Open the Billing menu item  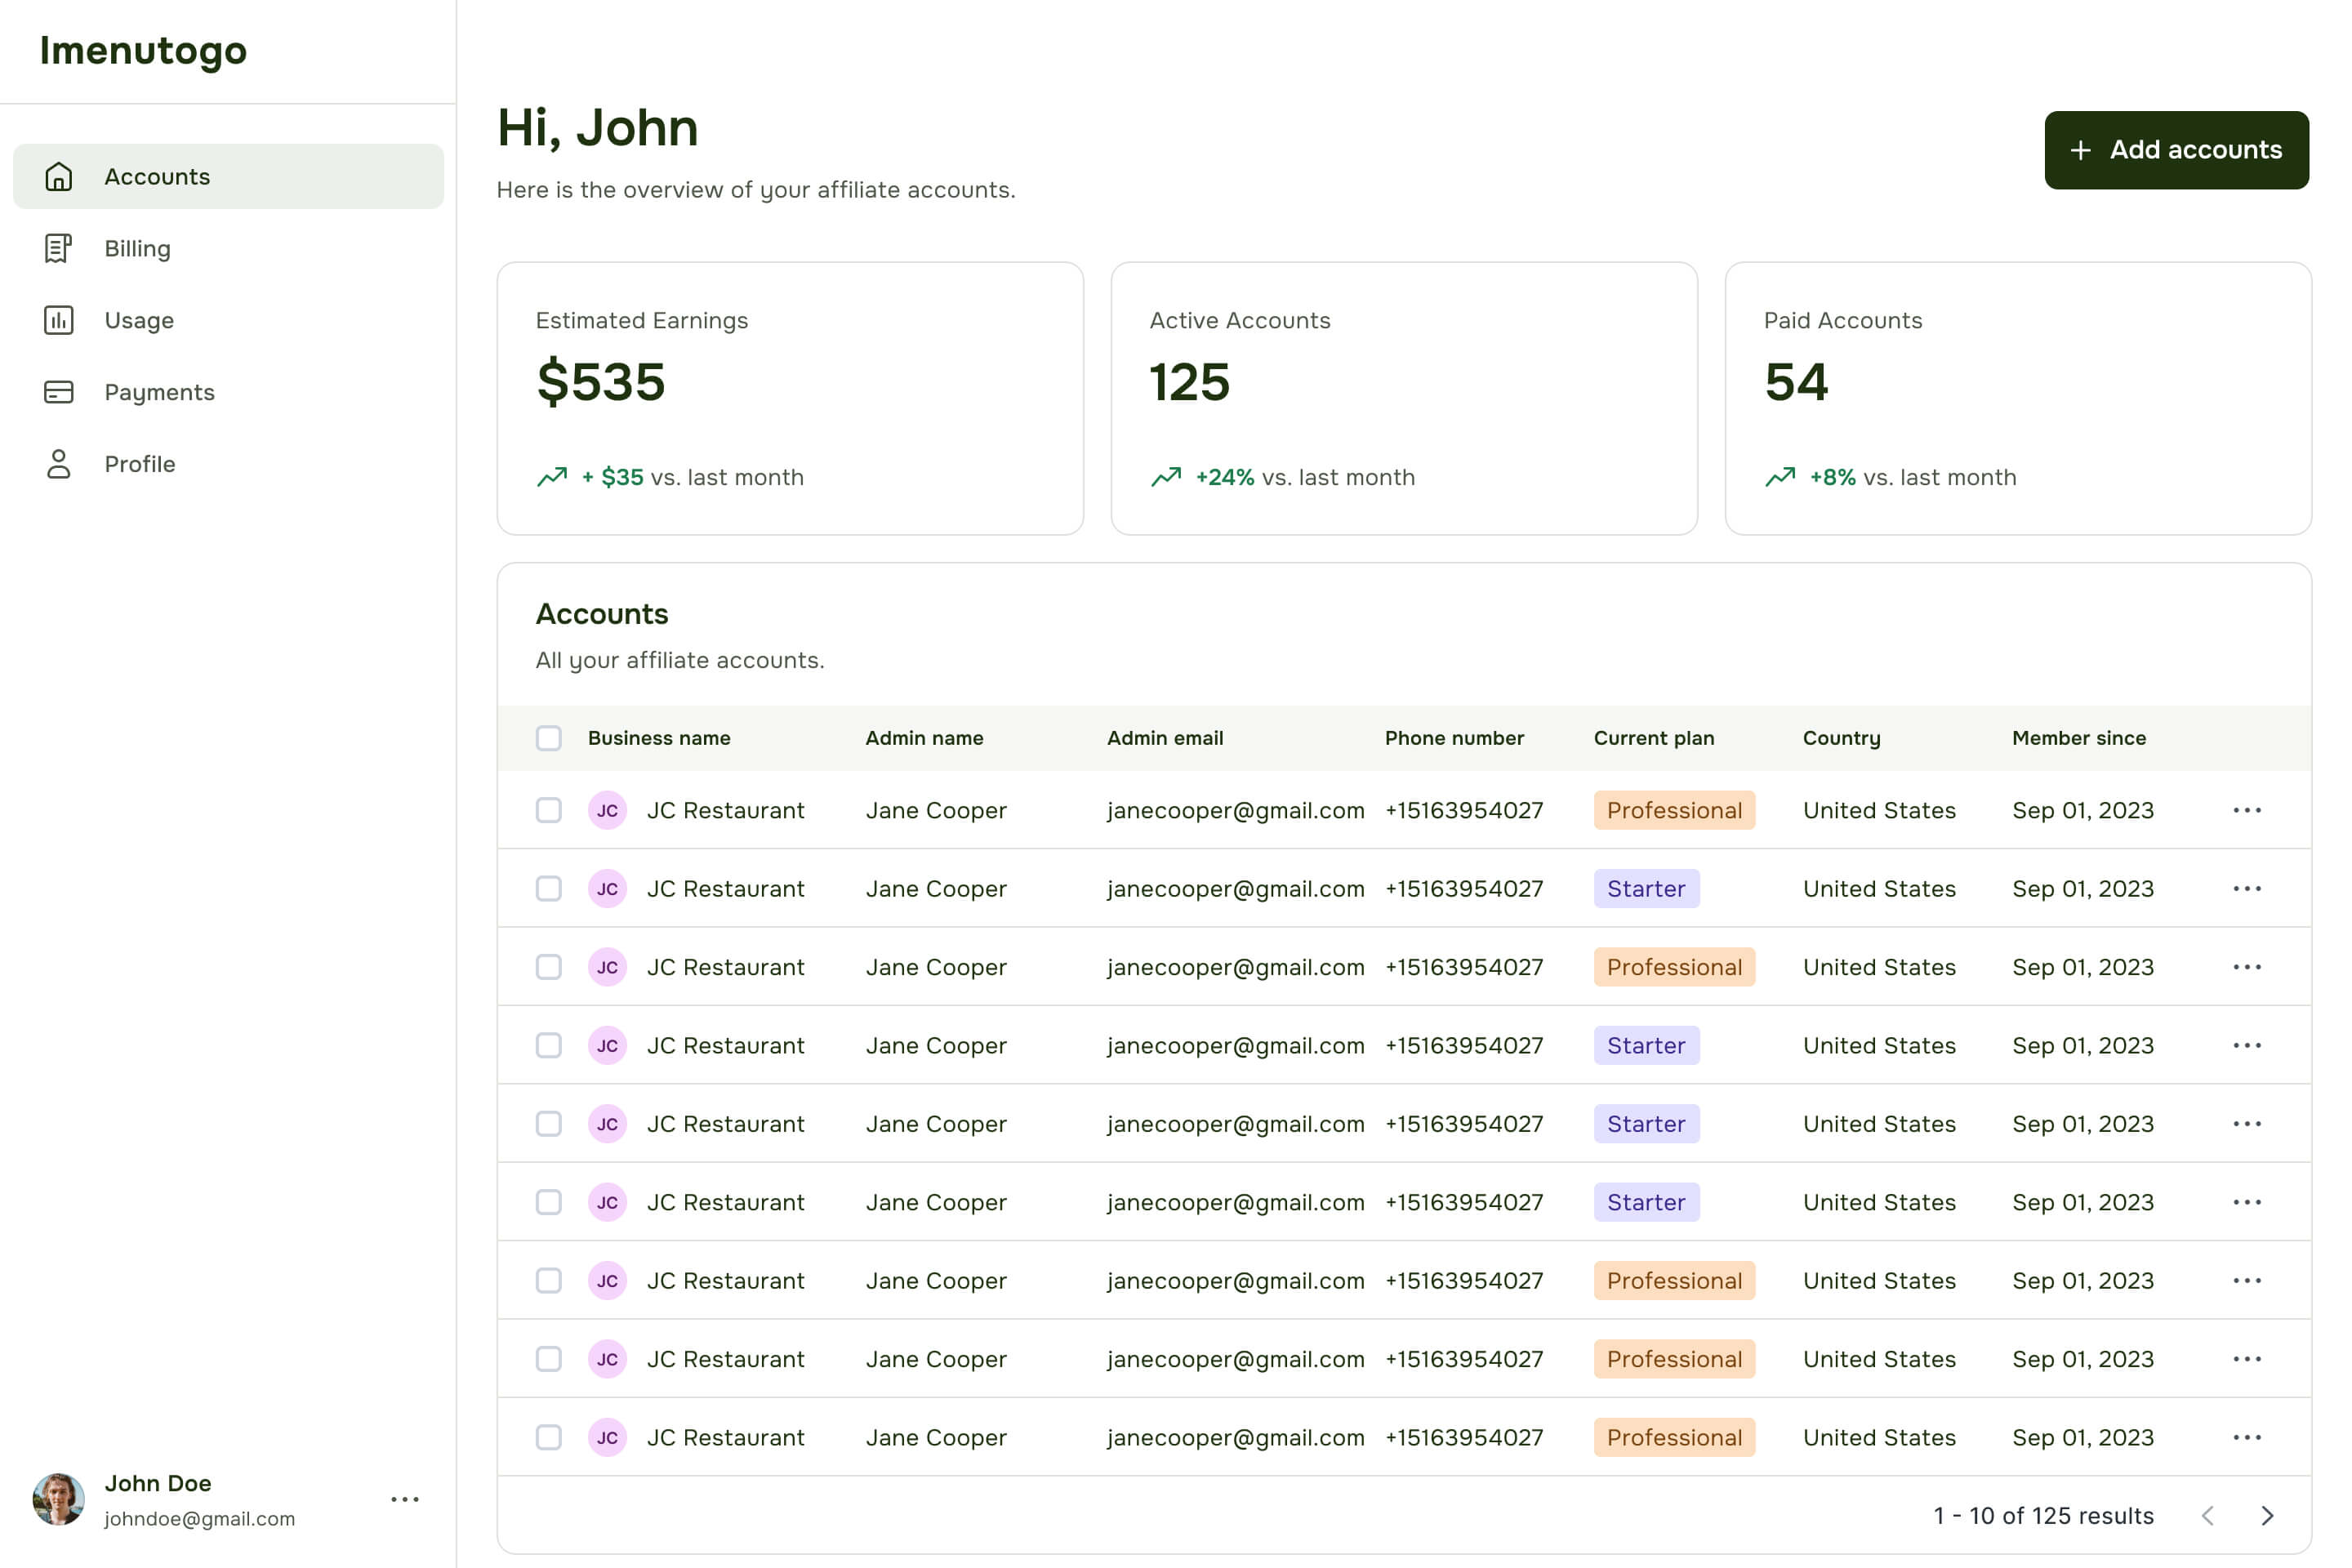[138, 249]
